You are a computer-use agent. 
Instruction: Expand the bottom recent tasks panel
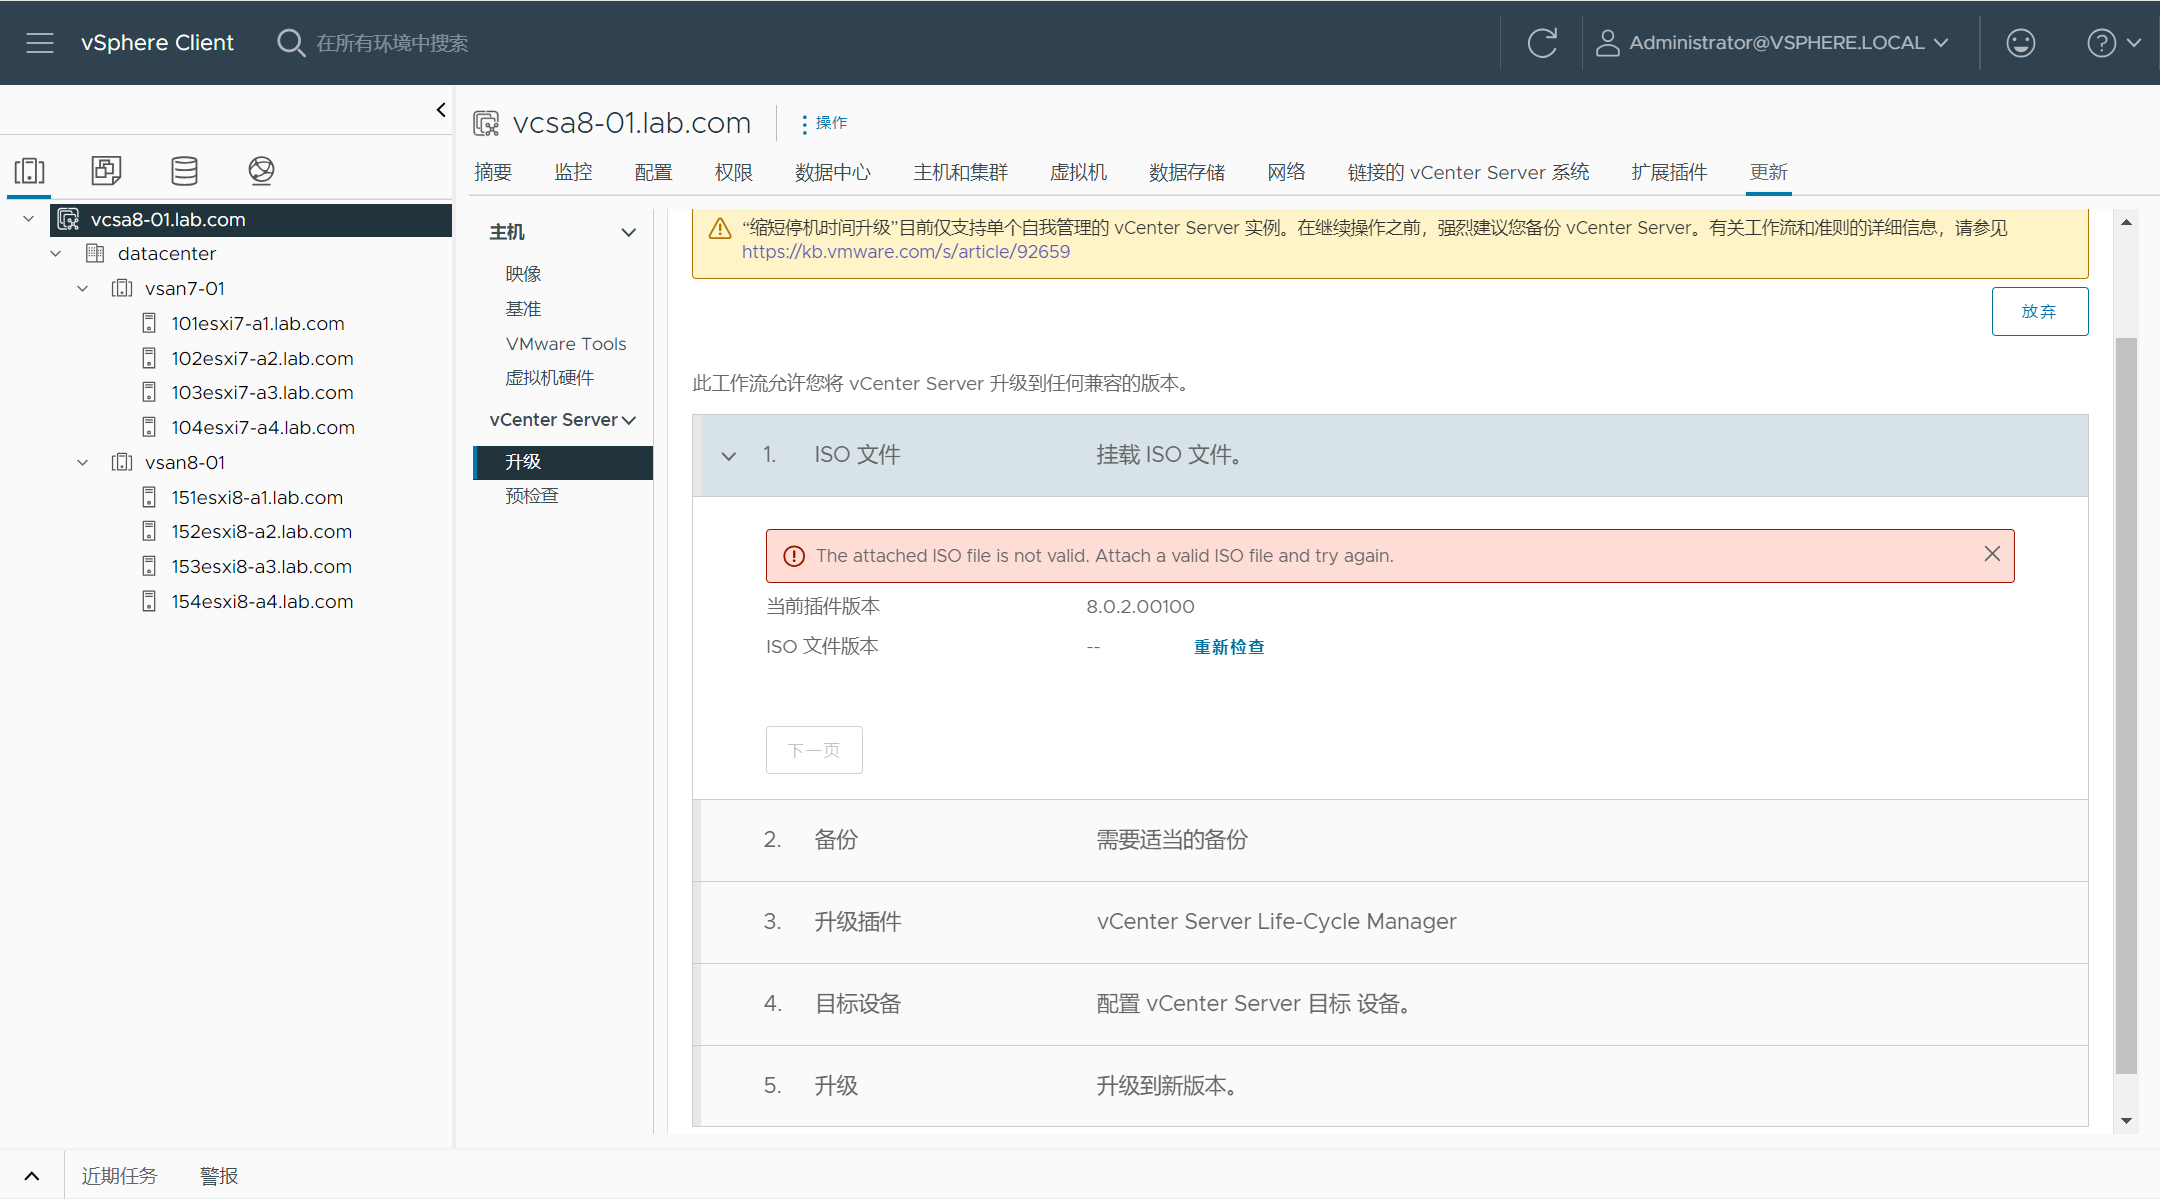tap(32, 1176)
